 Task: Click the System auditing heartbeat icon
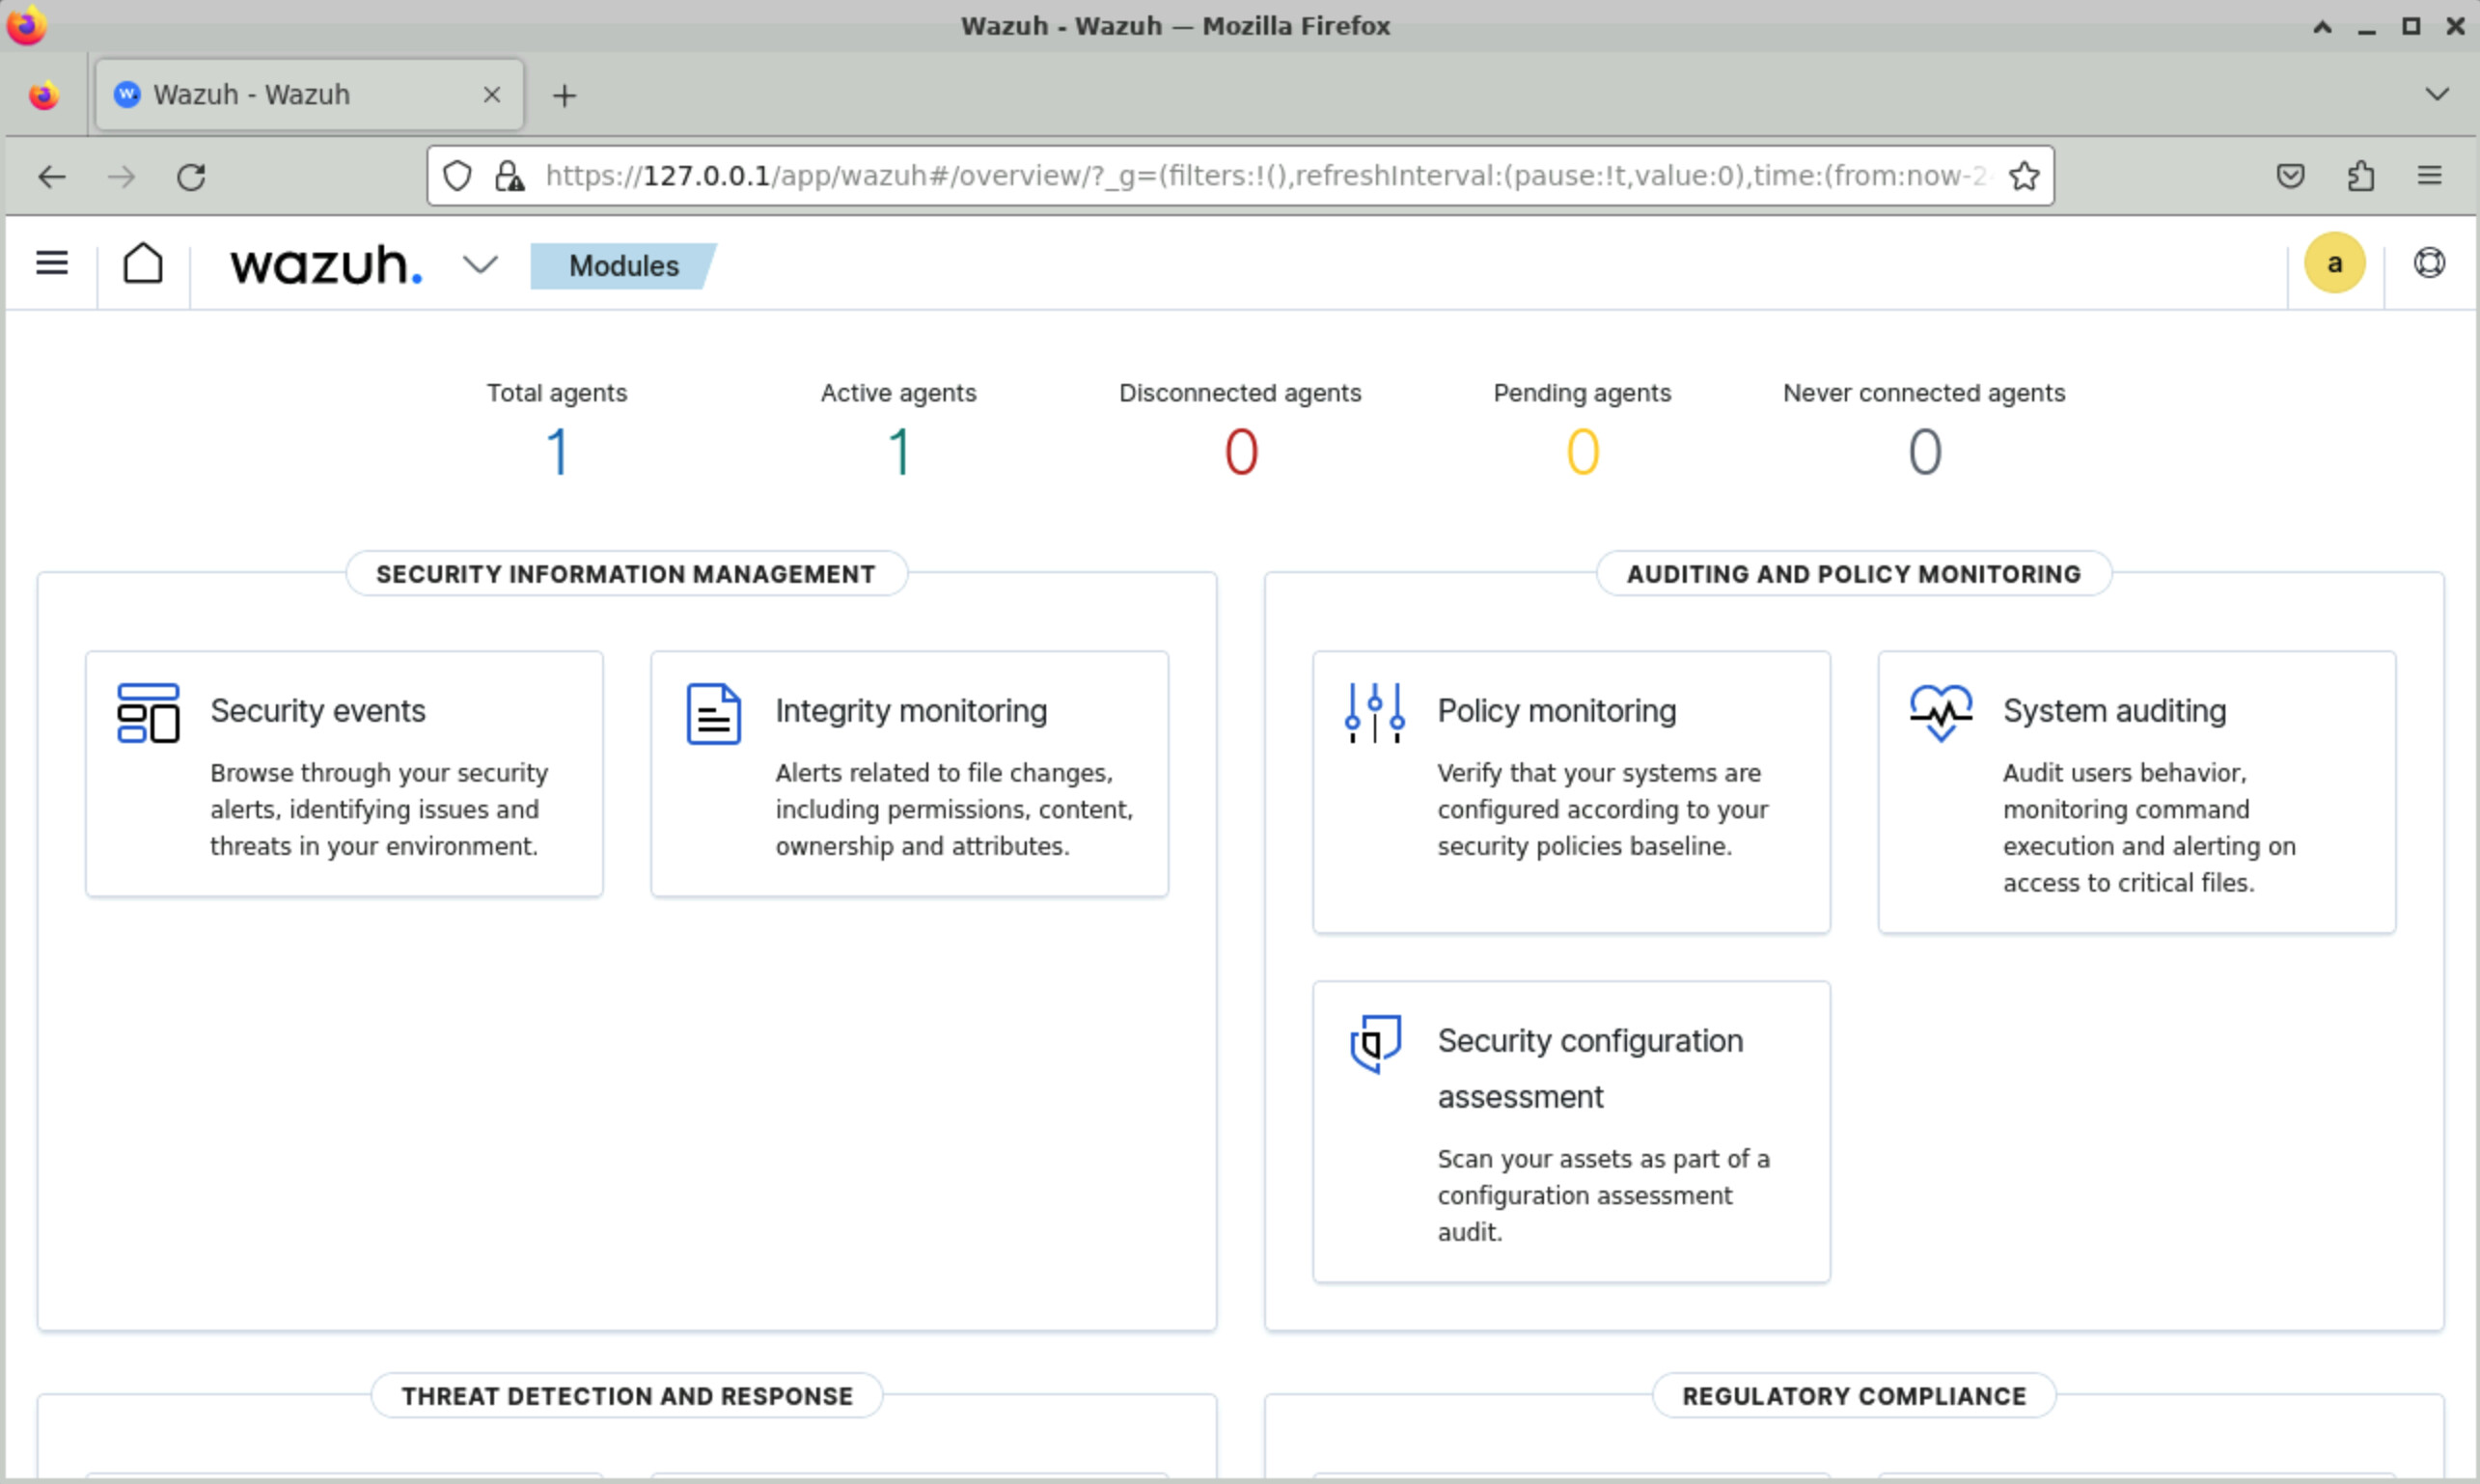point(1940,713)
